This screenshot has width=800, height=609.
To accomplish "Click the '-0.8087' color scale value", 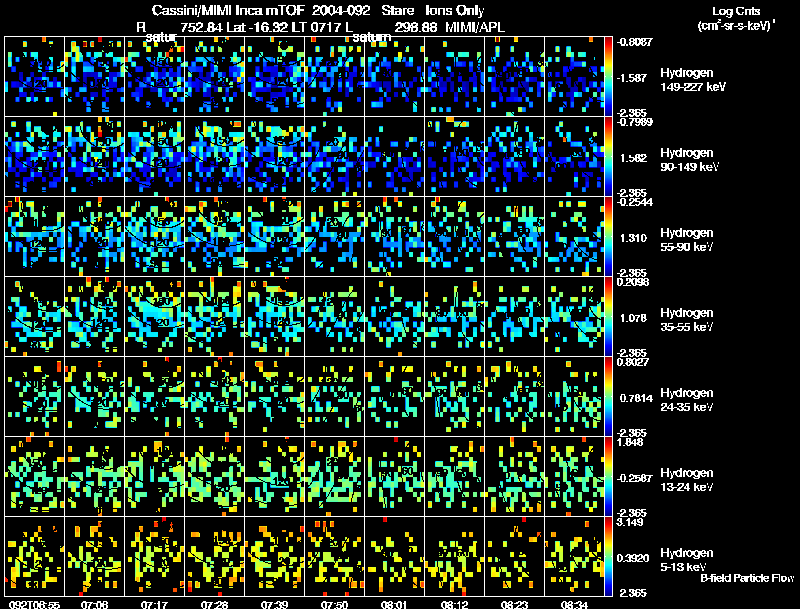I will click(634, 42).
